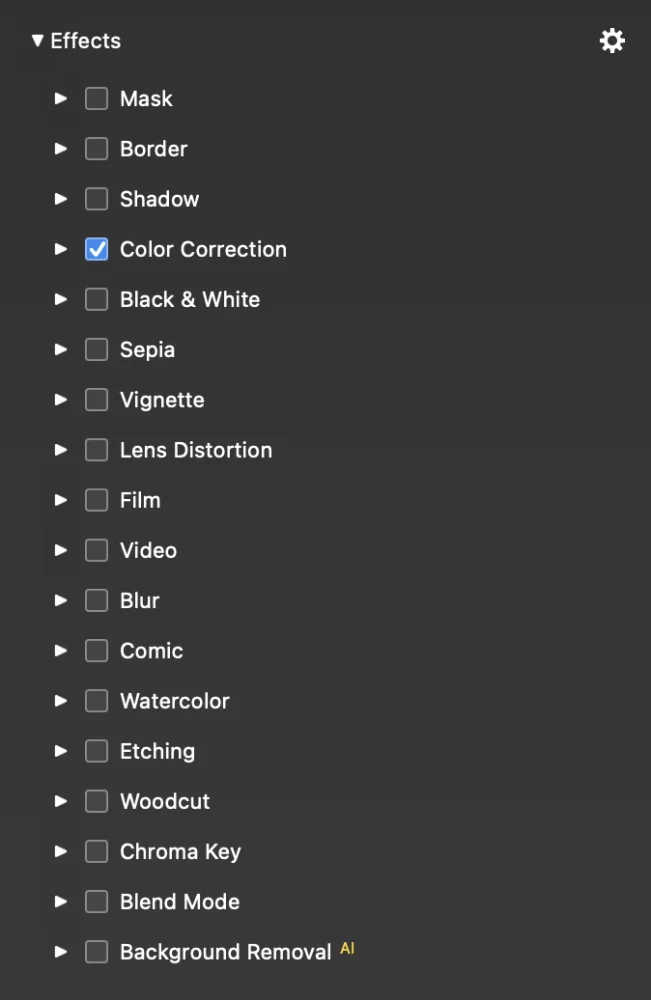This screenshot has height=1000, width=651.
Task: Collapse the Effects section triangle
Action: pos(38,41)
